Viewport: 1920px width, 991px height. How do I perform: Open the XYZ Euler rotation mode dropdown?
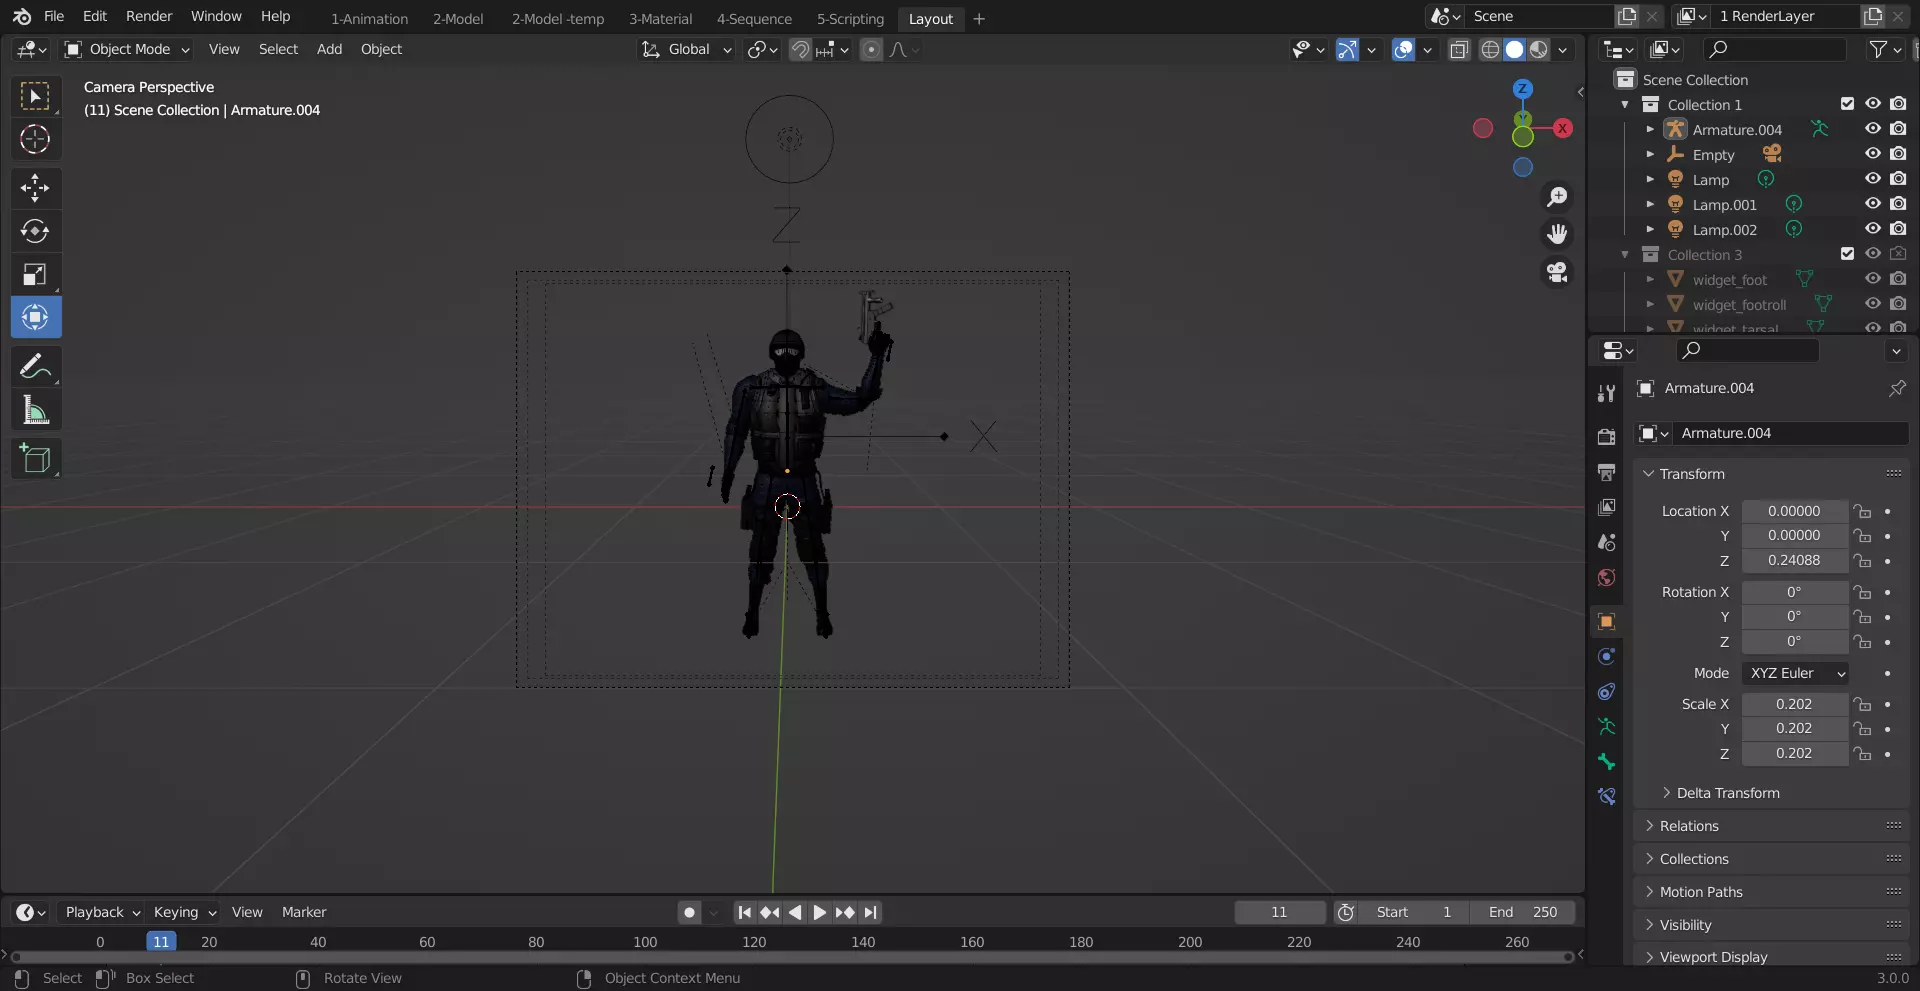click(x=1795, y=673)
